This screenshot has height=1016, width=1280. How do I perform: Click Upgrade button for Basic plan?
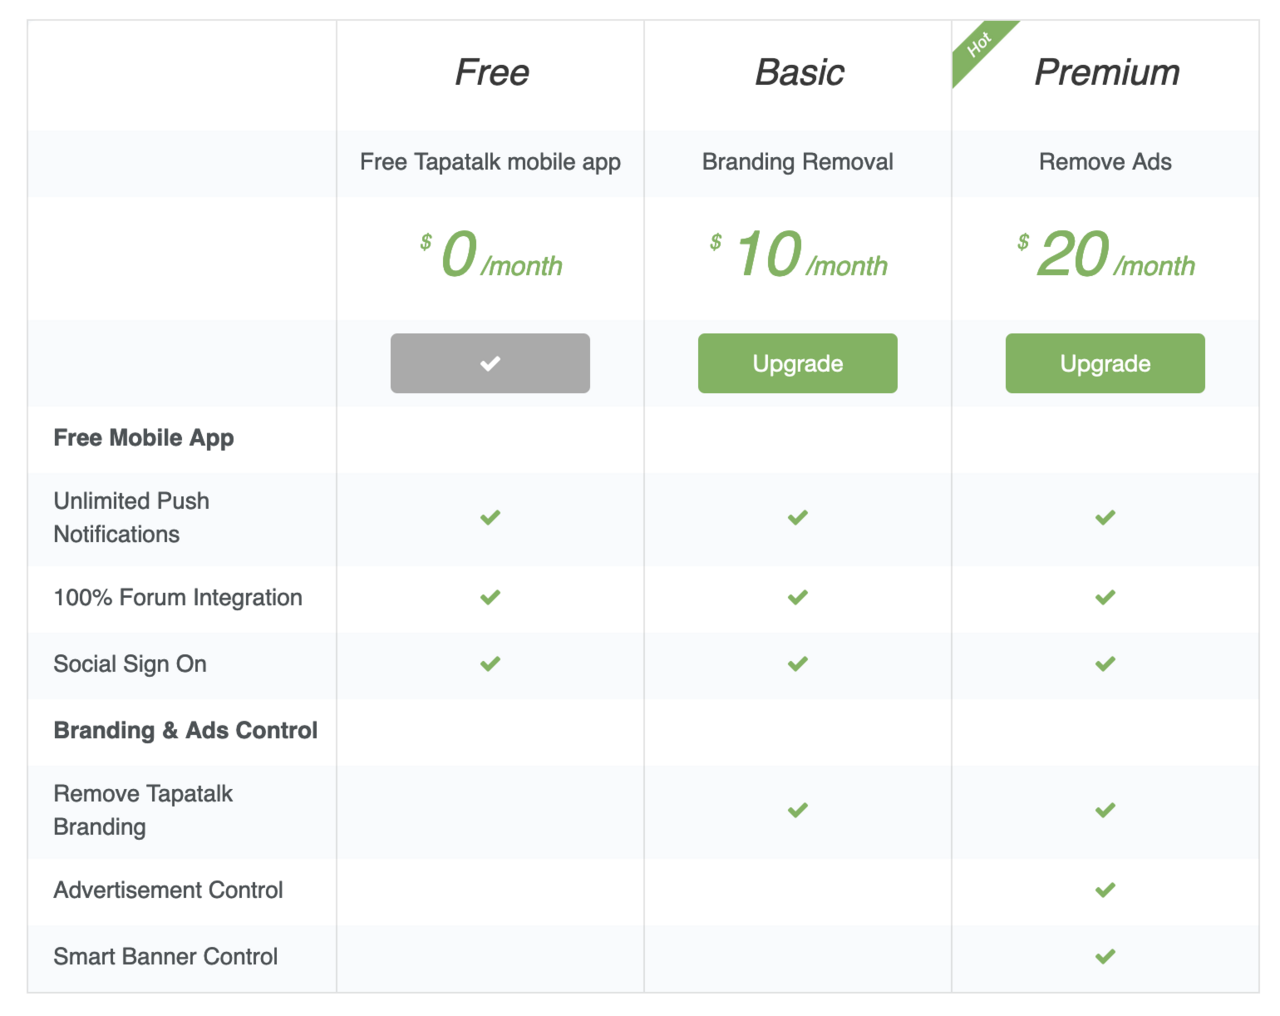(797, 363)
